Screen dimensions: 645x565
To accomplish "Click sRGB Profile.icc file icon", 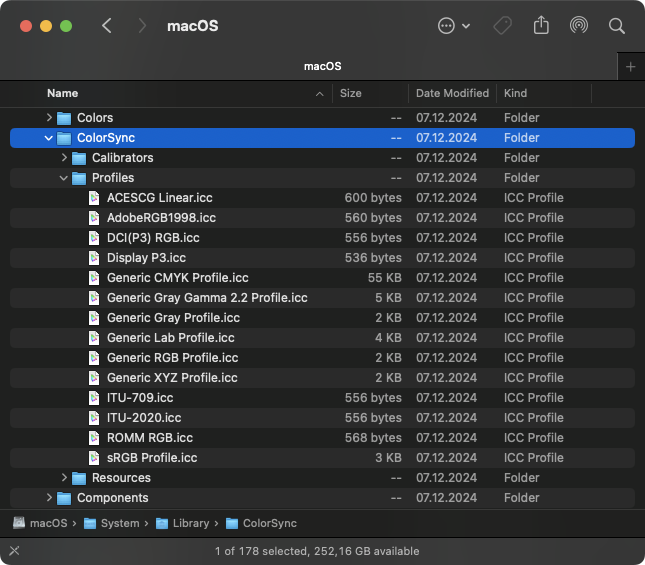I will coord(94,458).
